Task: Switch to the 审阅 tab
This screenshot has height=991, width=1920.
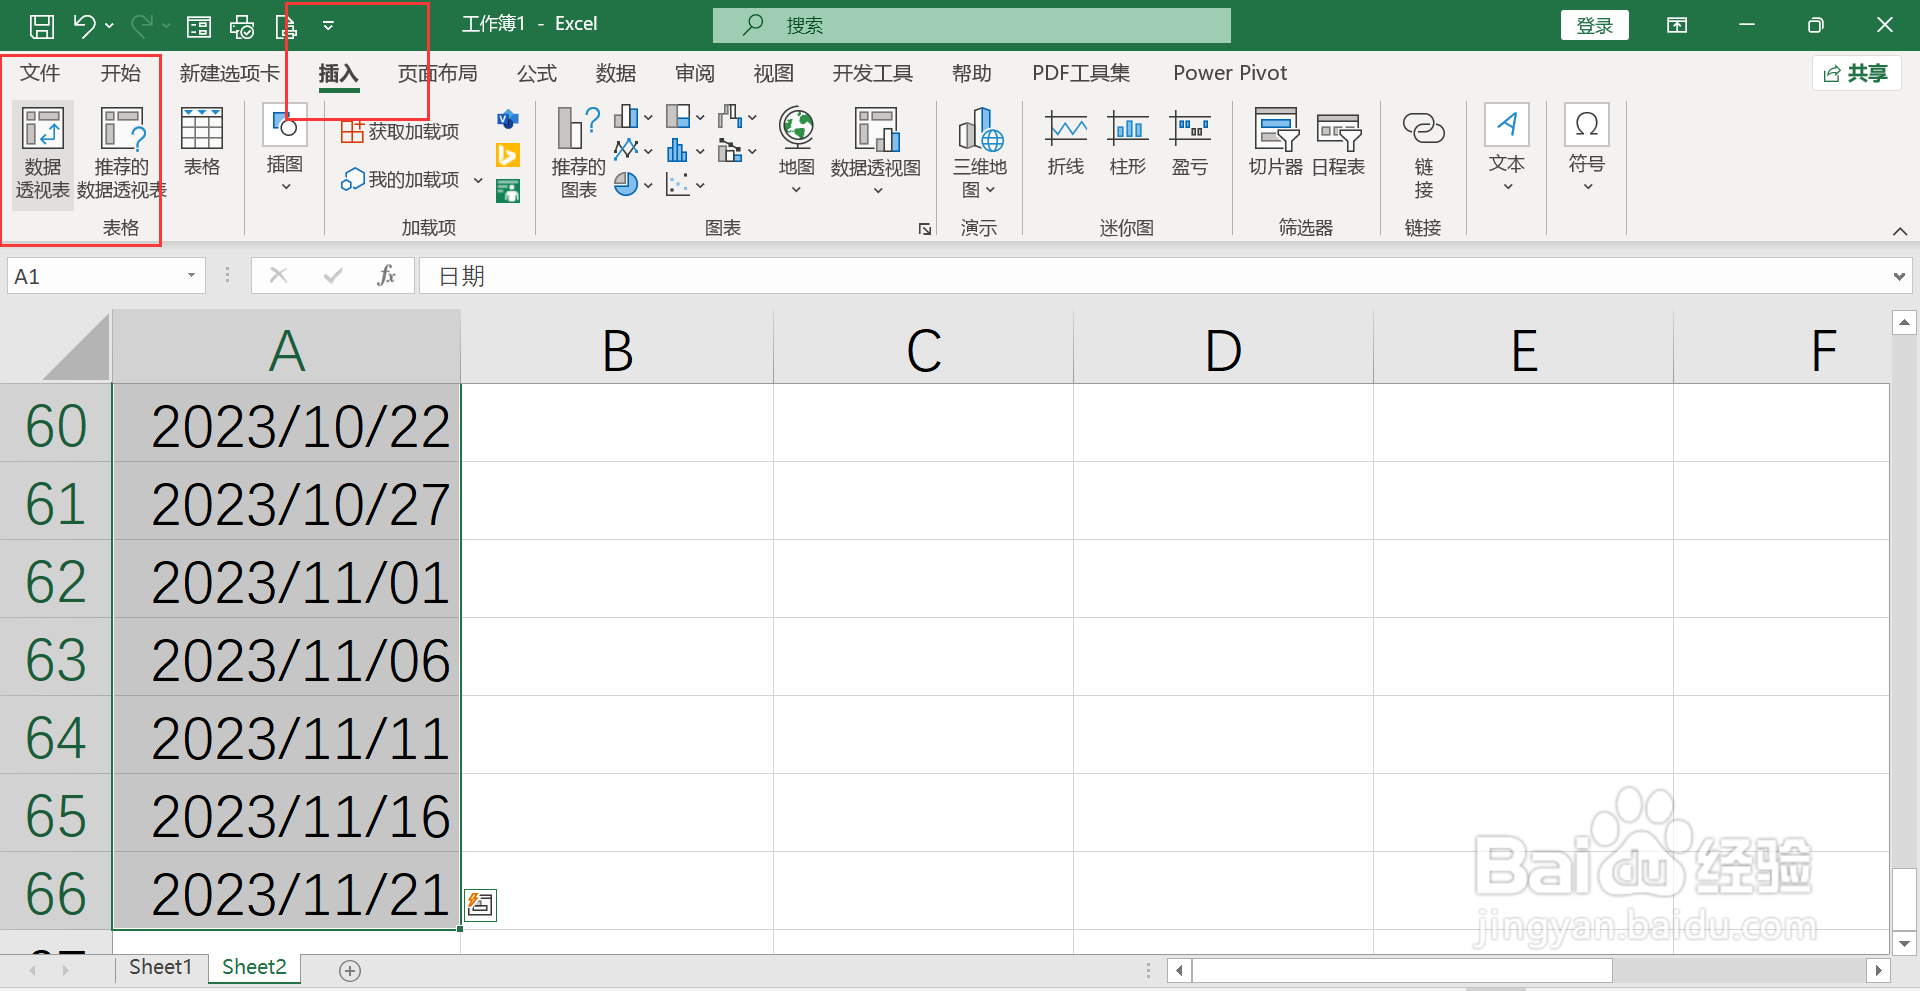Action: [x=694, y=73]
